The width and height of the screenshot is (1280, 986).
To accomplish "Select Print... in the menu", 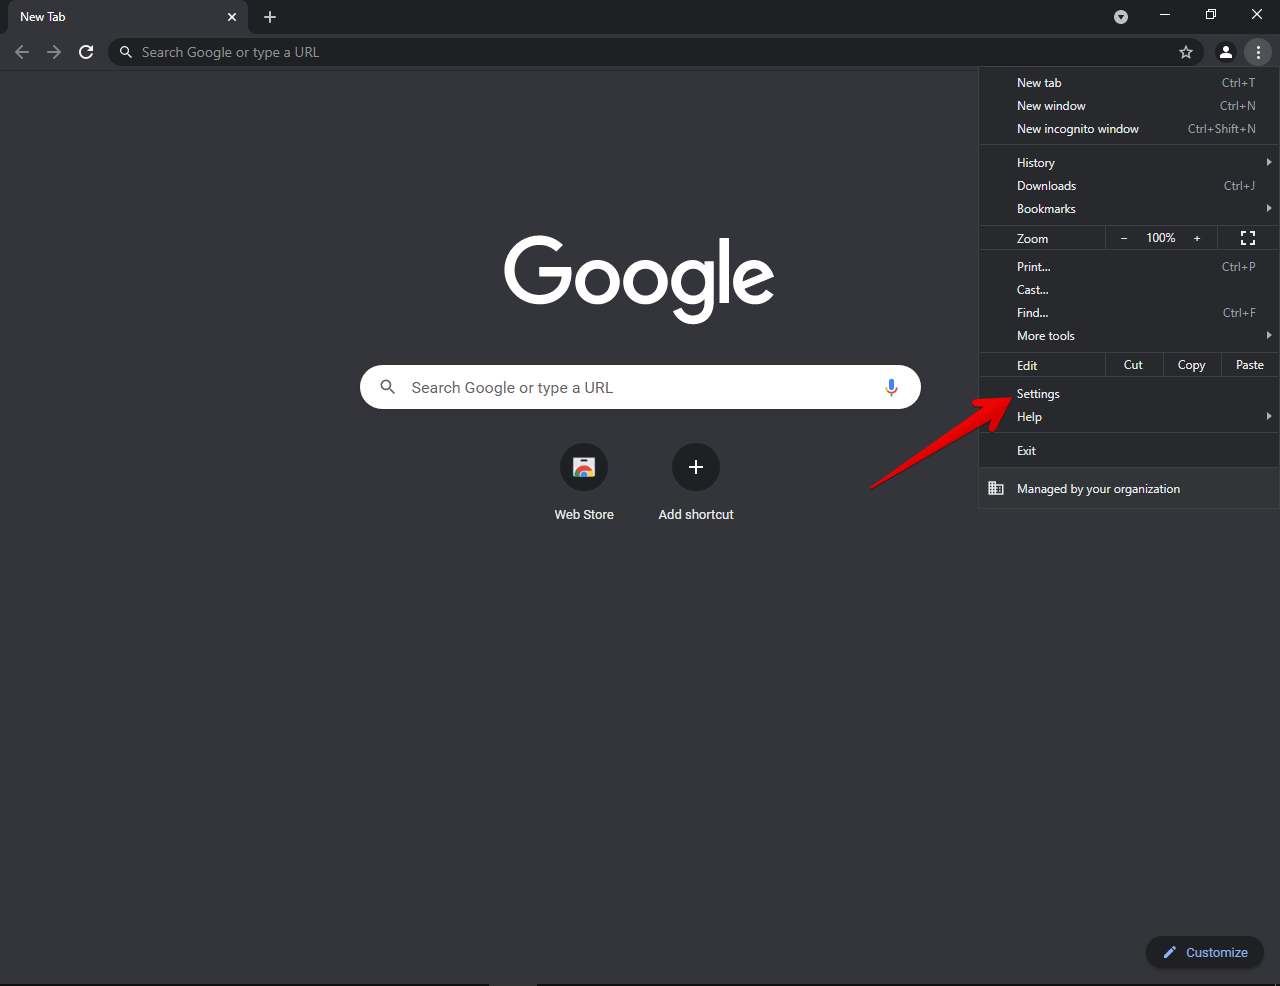I will (1128, 267).
